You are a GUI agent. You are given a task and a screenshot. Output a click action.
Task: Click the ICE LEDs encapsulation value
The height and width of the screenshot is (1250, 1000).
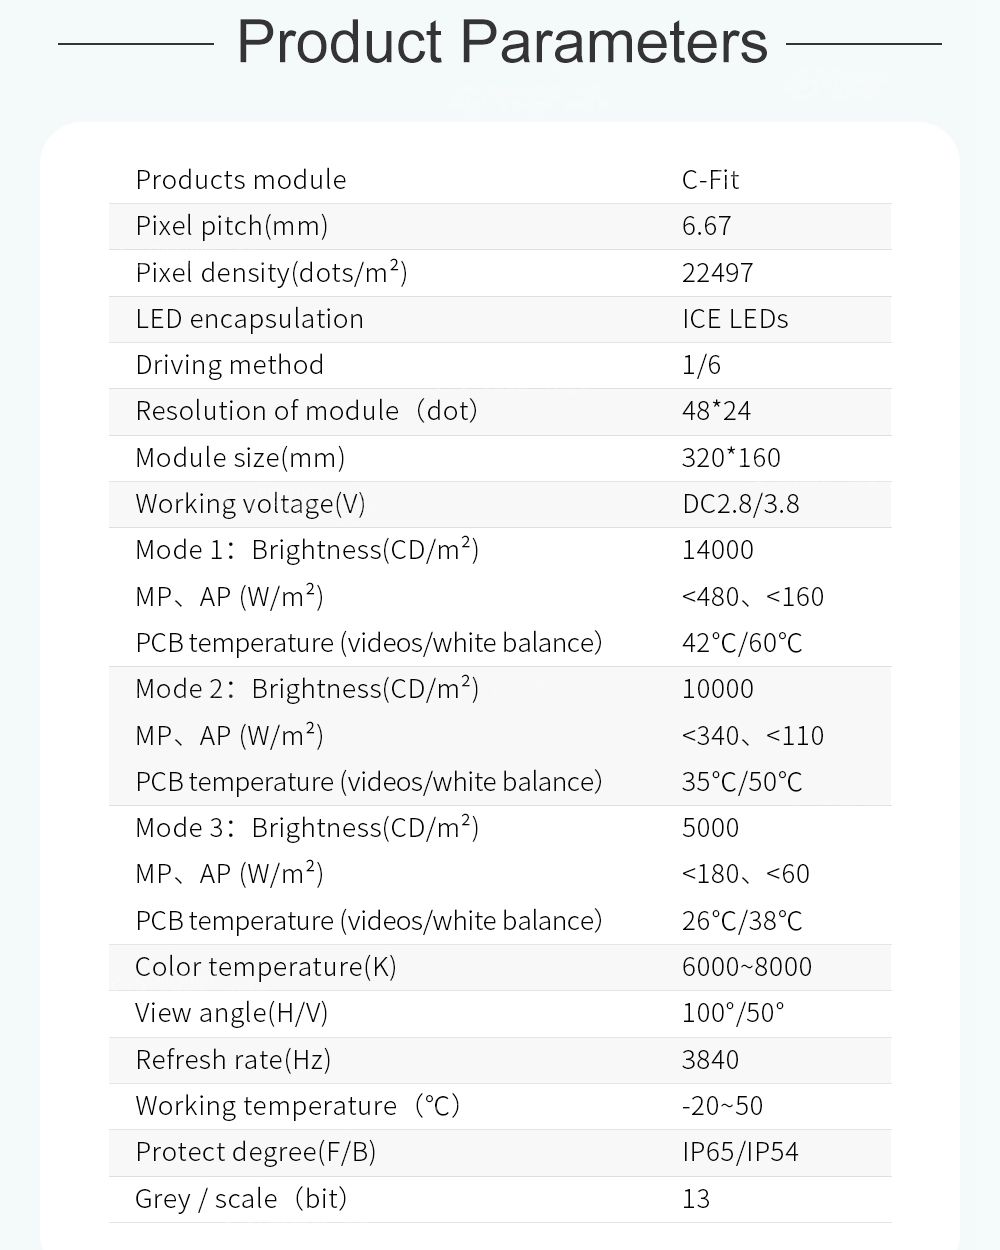[x=735, y=319]
